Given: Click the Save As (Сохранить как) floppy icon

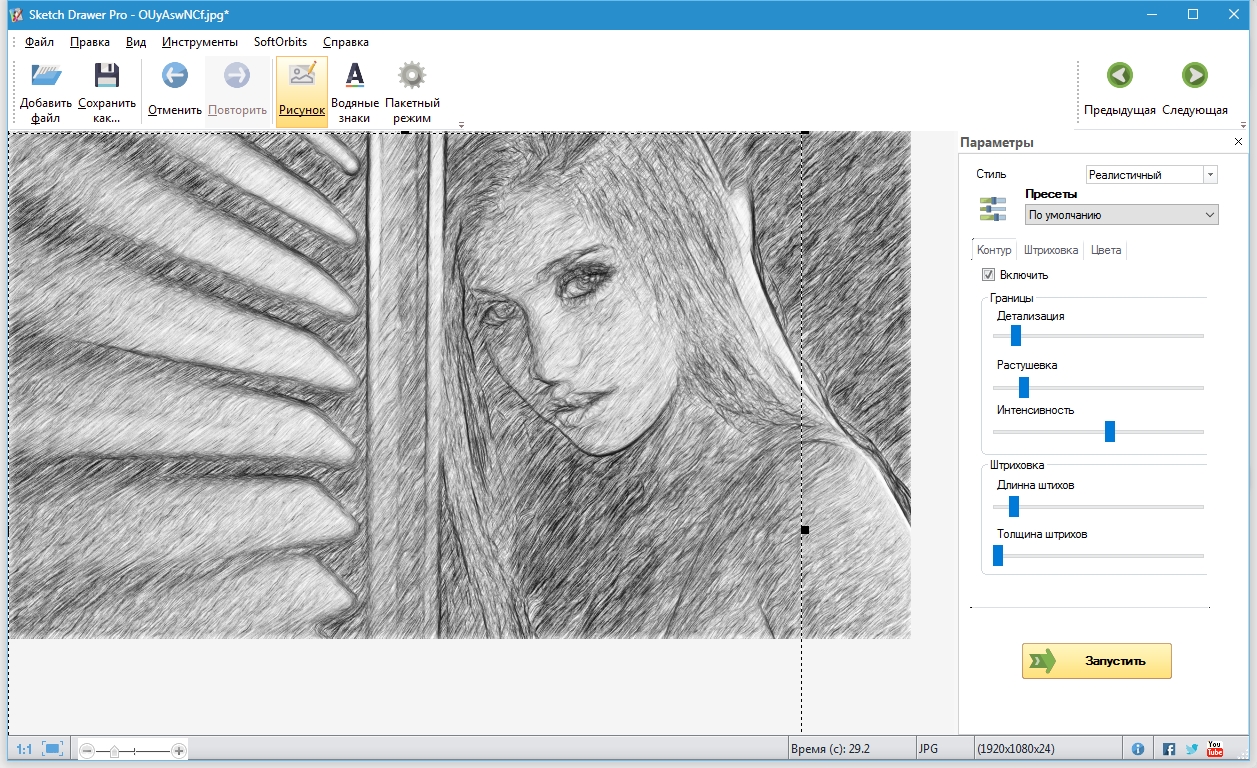Looking at the screenshot, I should pos(106,76).
